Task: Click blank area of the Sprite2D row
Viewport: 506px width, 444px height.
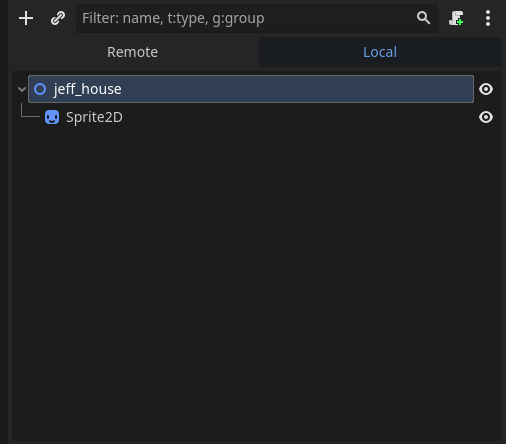Action: [x=297, y=117]
